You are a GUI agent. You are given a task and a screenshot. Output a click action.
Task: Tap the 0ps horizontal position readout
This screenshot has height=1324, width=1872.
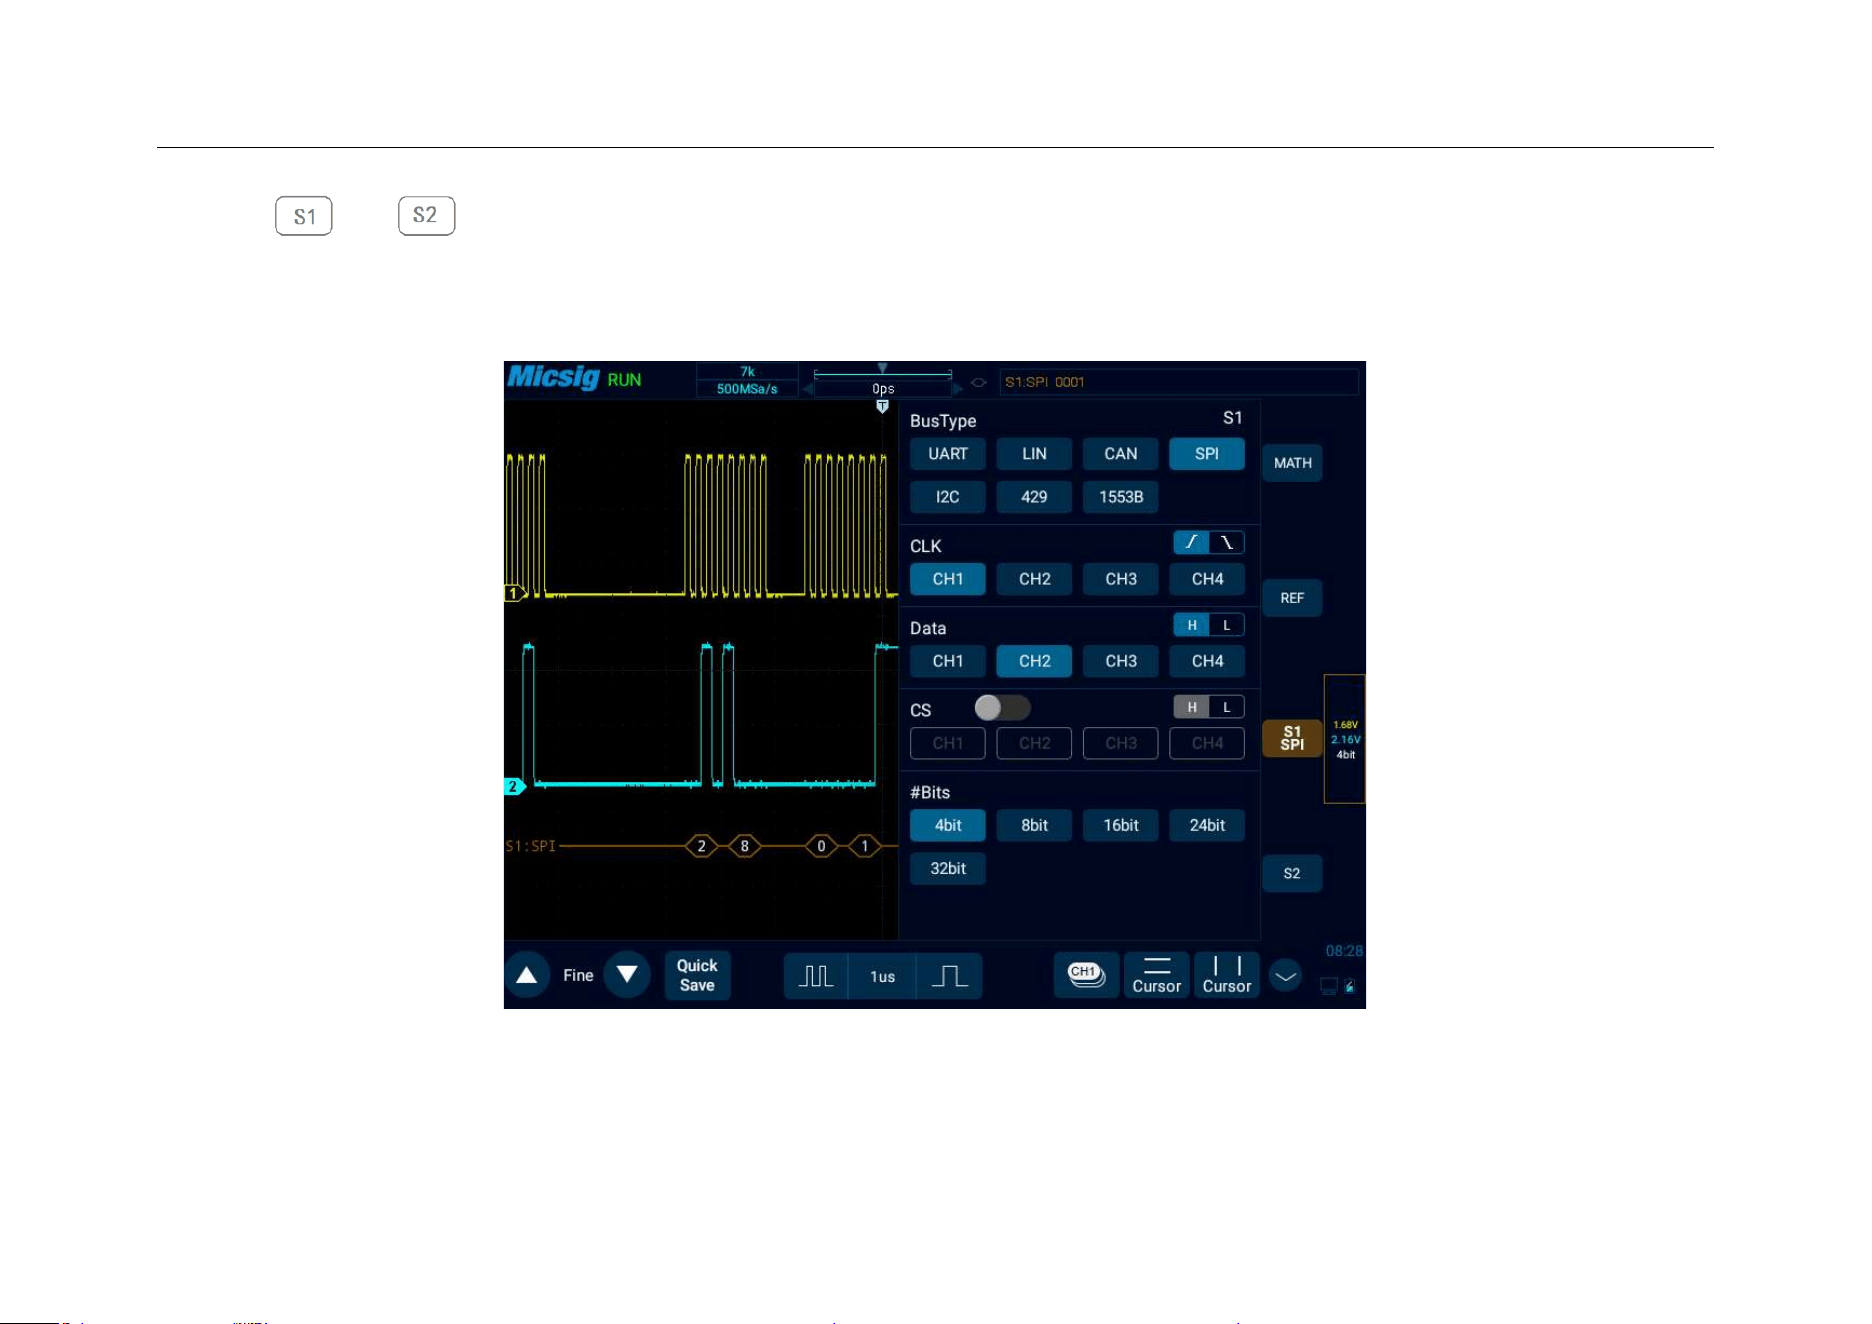coord(883,389)
